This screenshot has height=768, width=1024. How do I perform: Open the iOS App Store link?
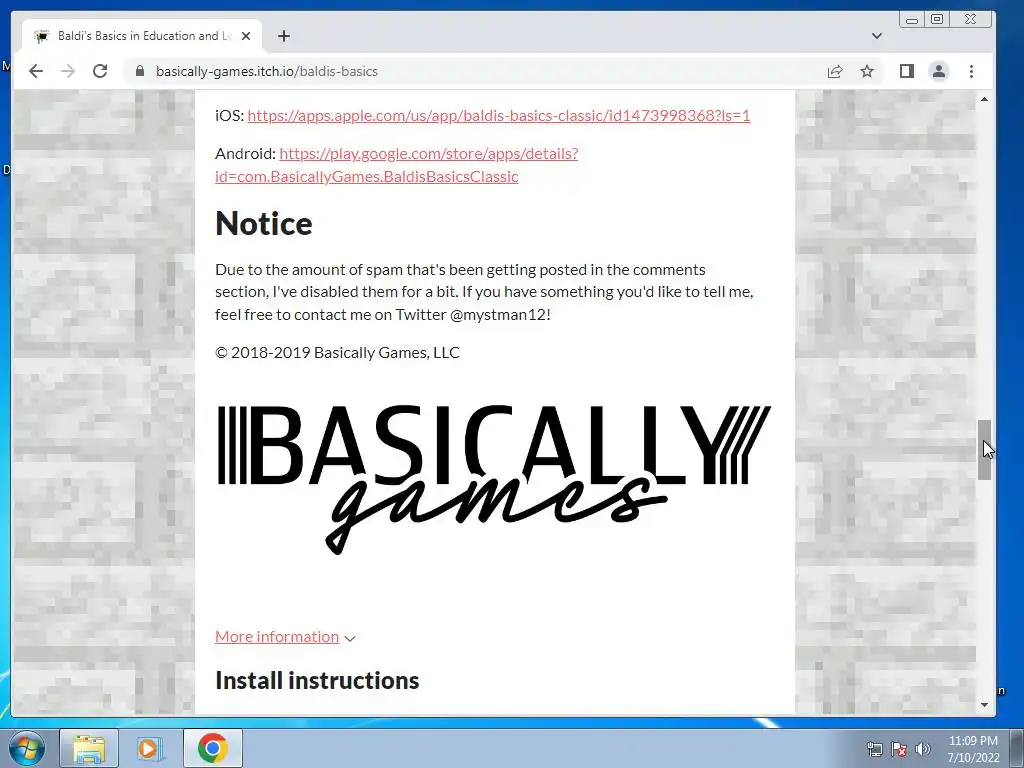(499, 116)
